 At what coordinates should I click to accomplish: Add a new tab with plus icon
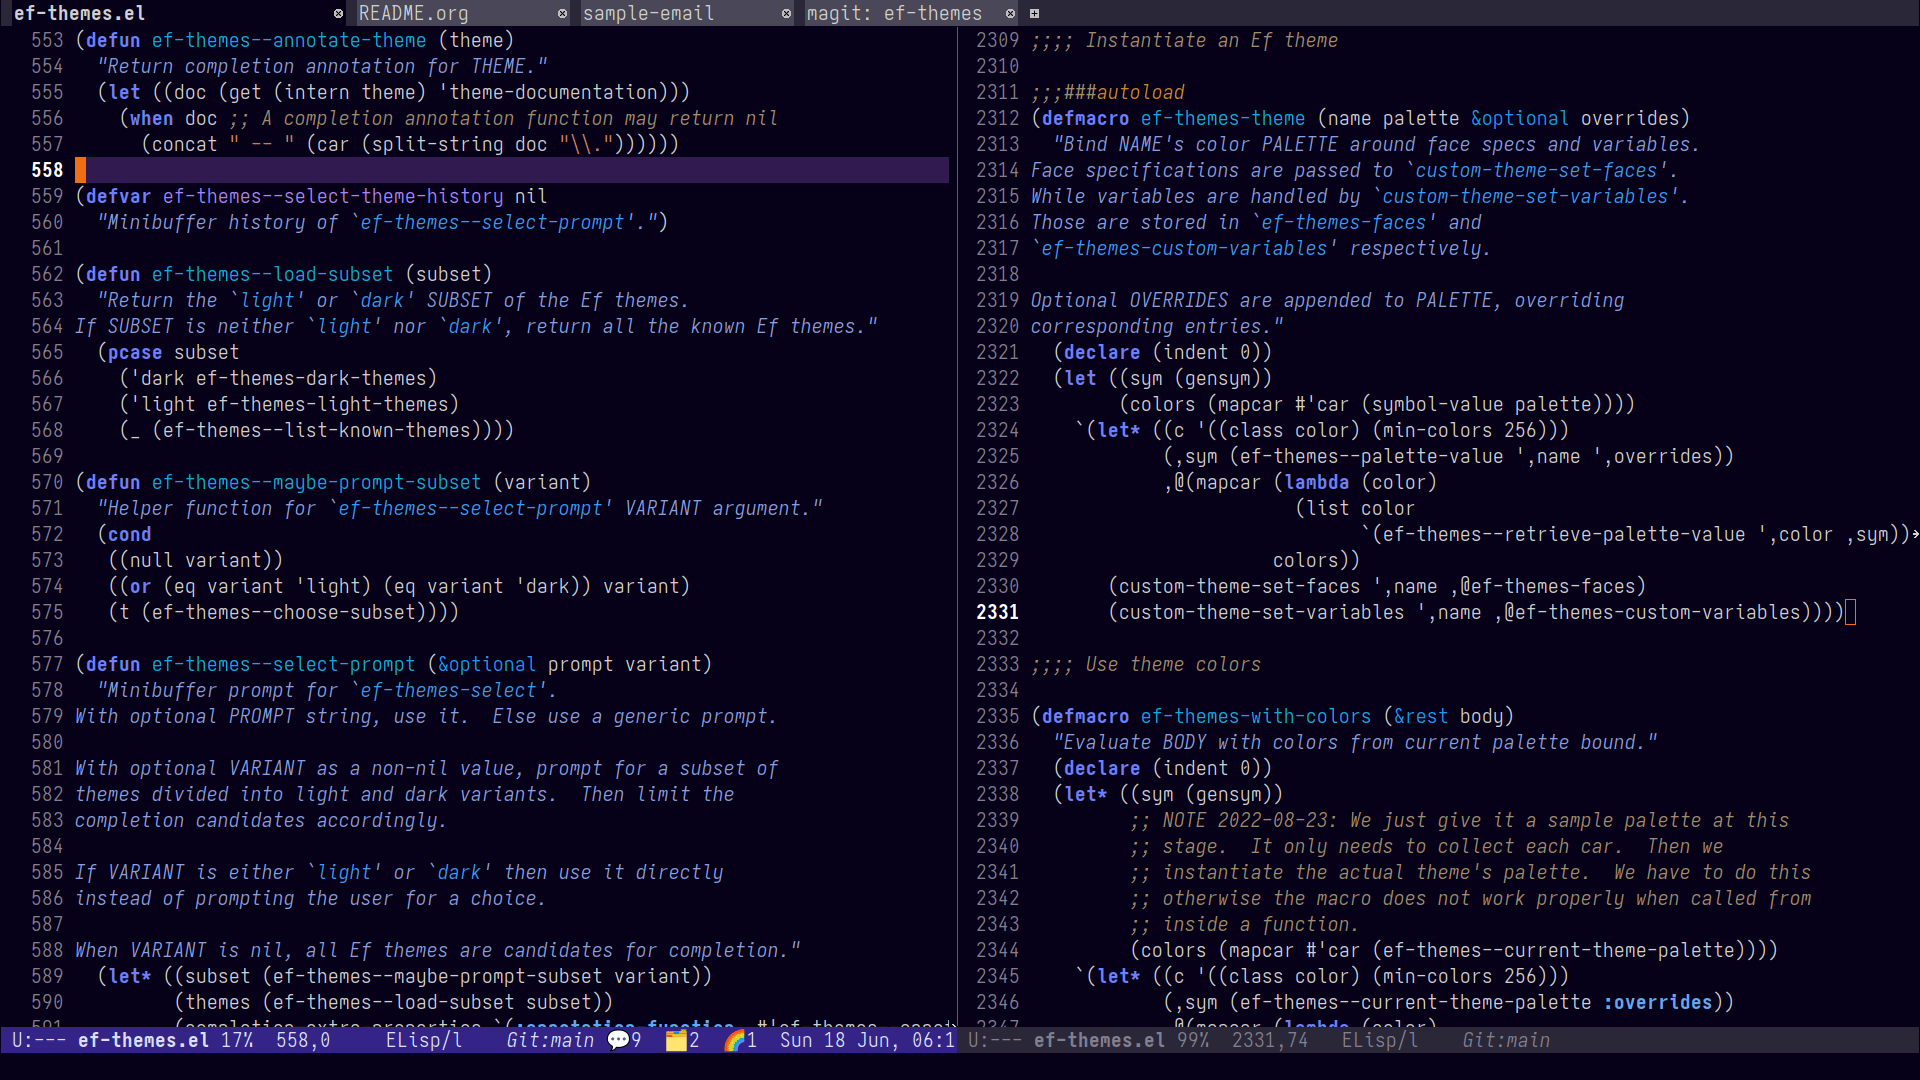tap(1034, 14)
